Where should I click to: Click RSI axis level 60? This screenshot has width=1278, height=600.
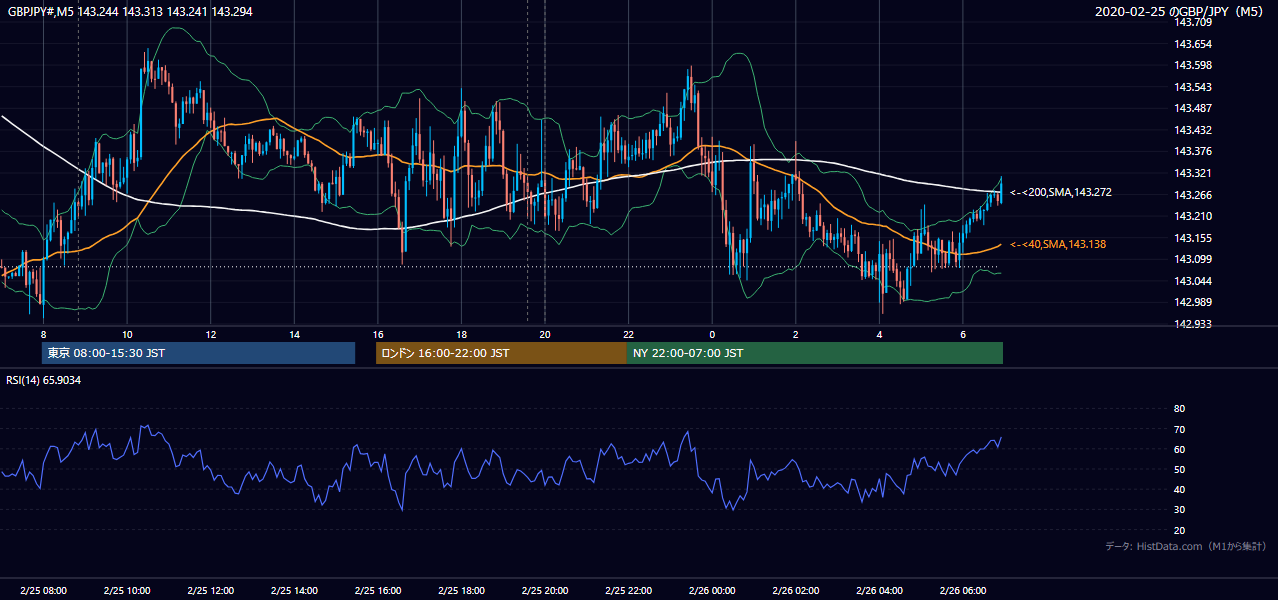click(x=1179, y=449)
